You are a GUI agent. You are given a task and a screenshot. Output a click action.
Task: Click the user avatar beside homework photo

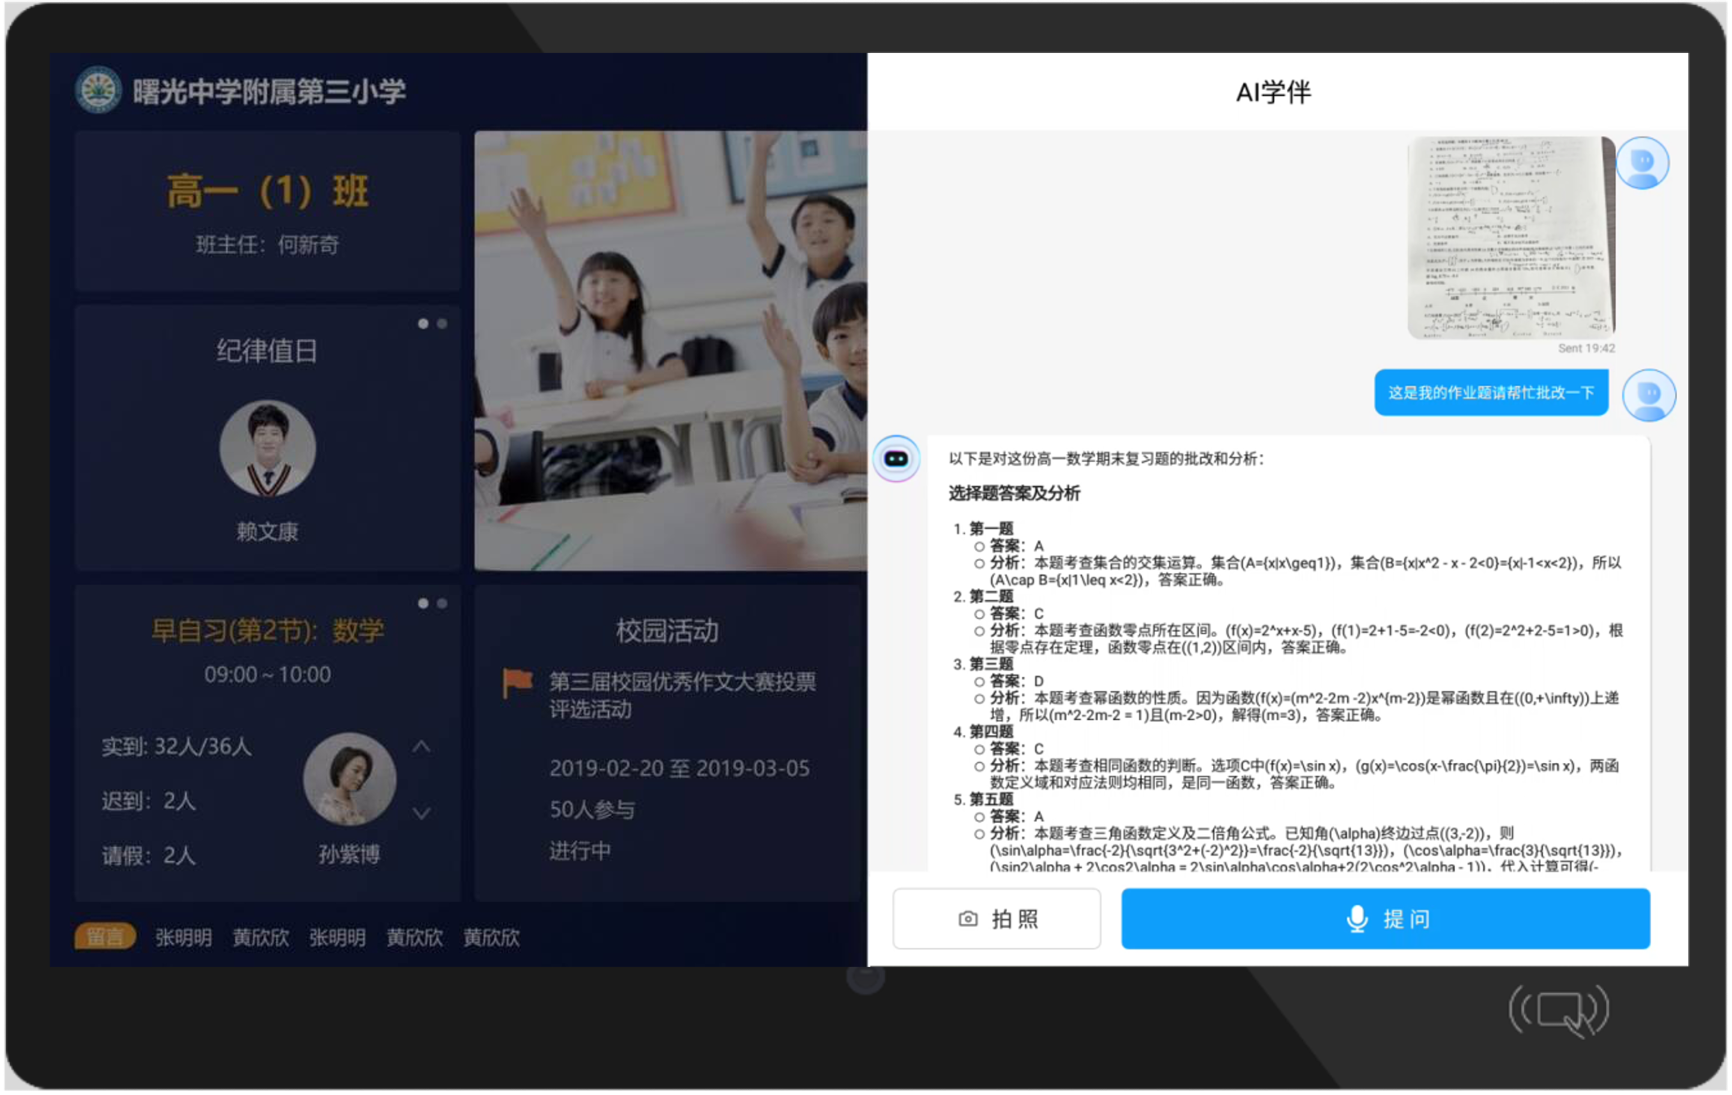[1642, 163]
